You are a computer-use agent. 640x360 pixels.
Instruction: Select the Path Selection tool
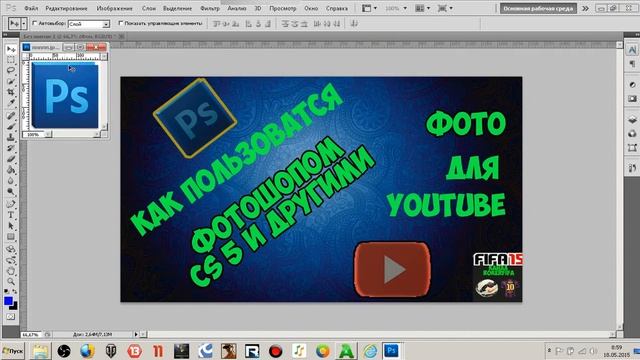(11, 225)
